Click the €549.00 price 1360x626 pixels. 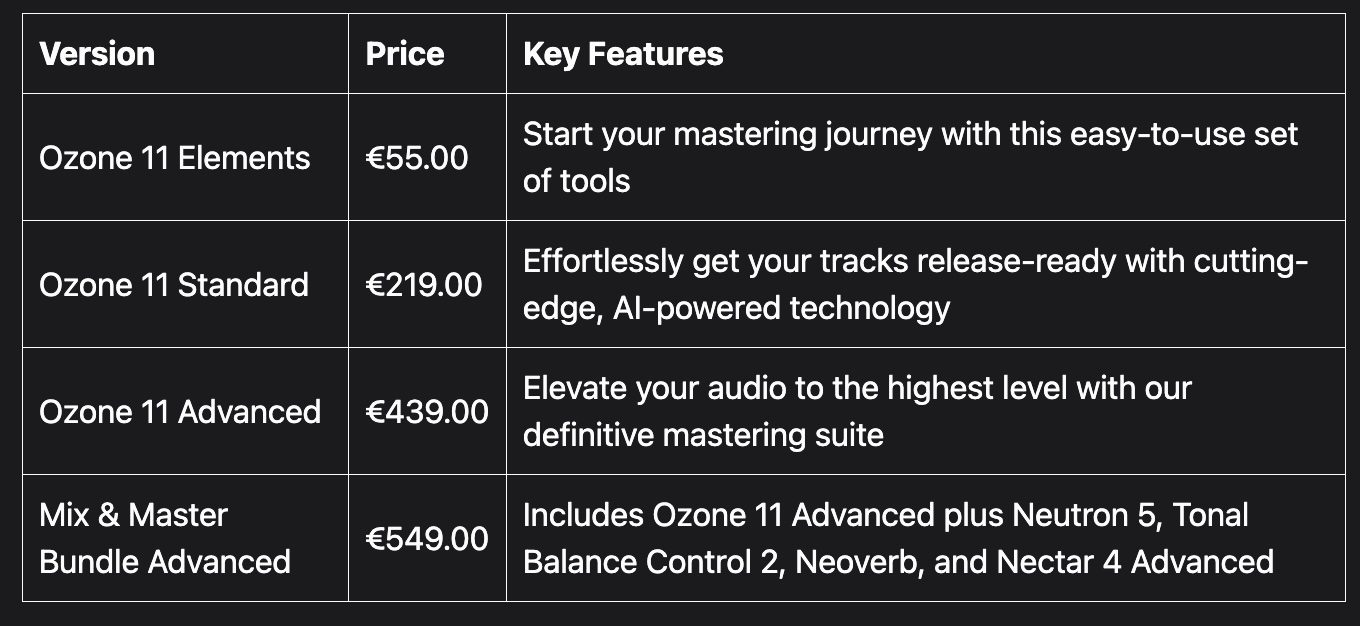pos(427,539)
